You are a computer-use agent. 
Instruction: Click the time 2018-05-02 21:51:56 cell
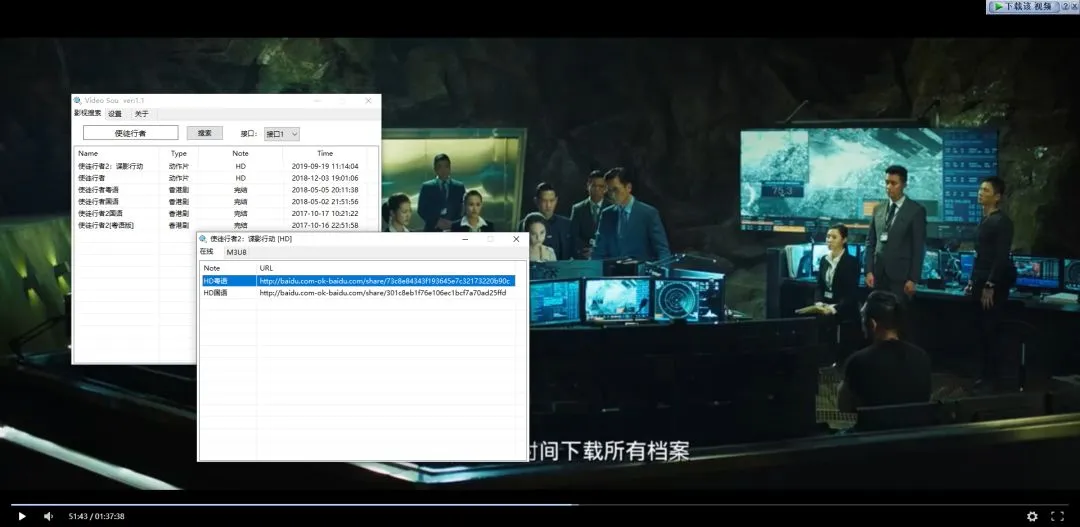point(325,201)
